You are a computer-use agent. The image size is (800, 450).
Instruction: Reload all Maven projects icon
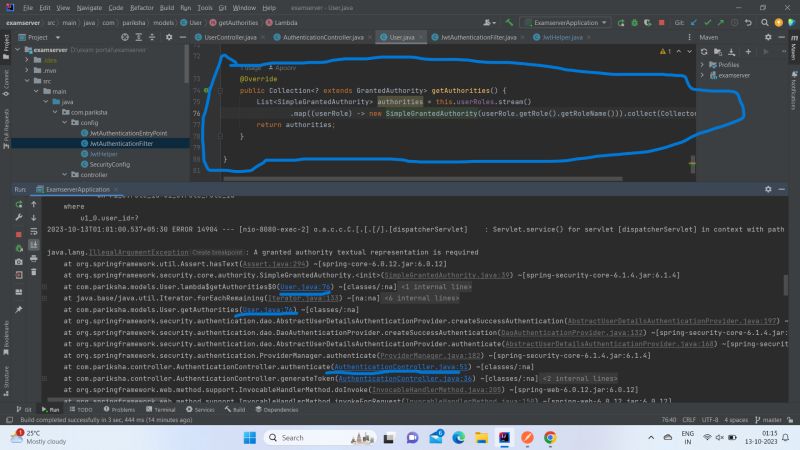pos(704,52)
